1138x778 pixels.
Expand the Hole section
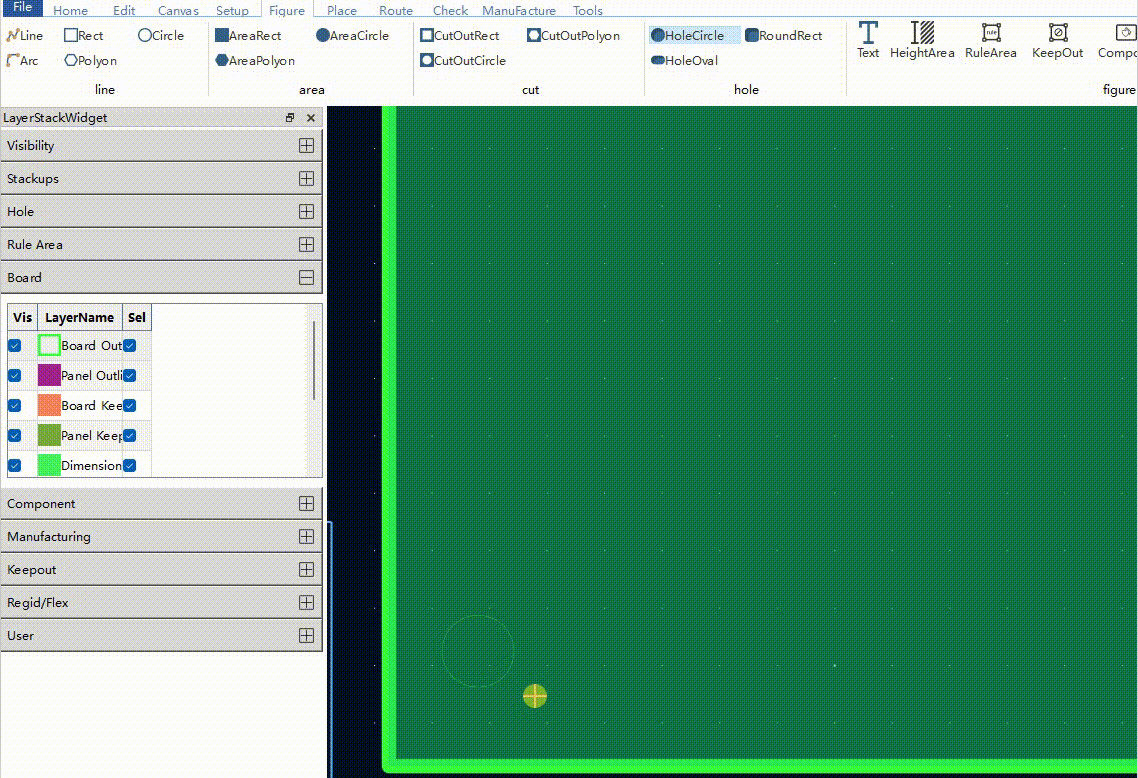click(x=306, y=211)
